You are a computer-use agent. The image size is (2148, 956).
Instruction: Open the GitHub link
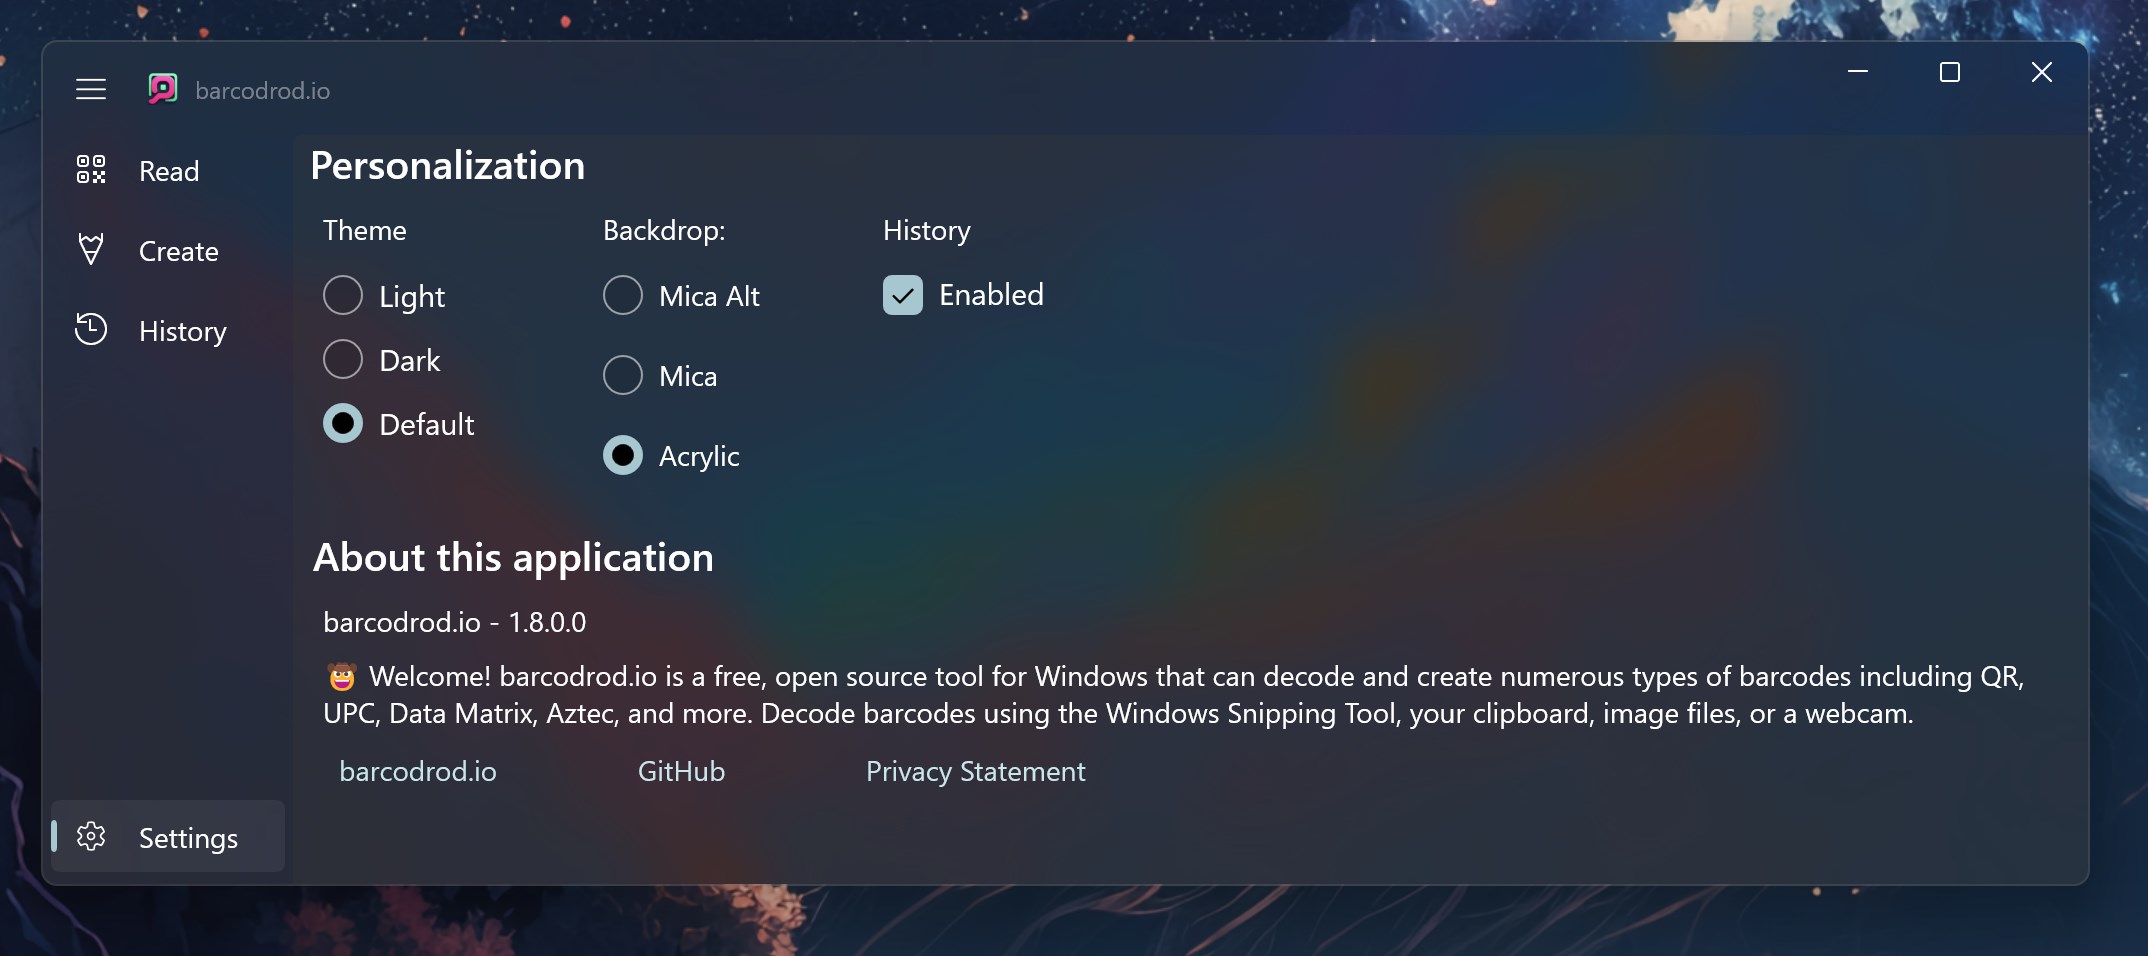(681, 771)
